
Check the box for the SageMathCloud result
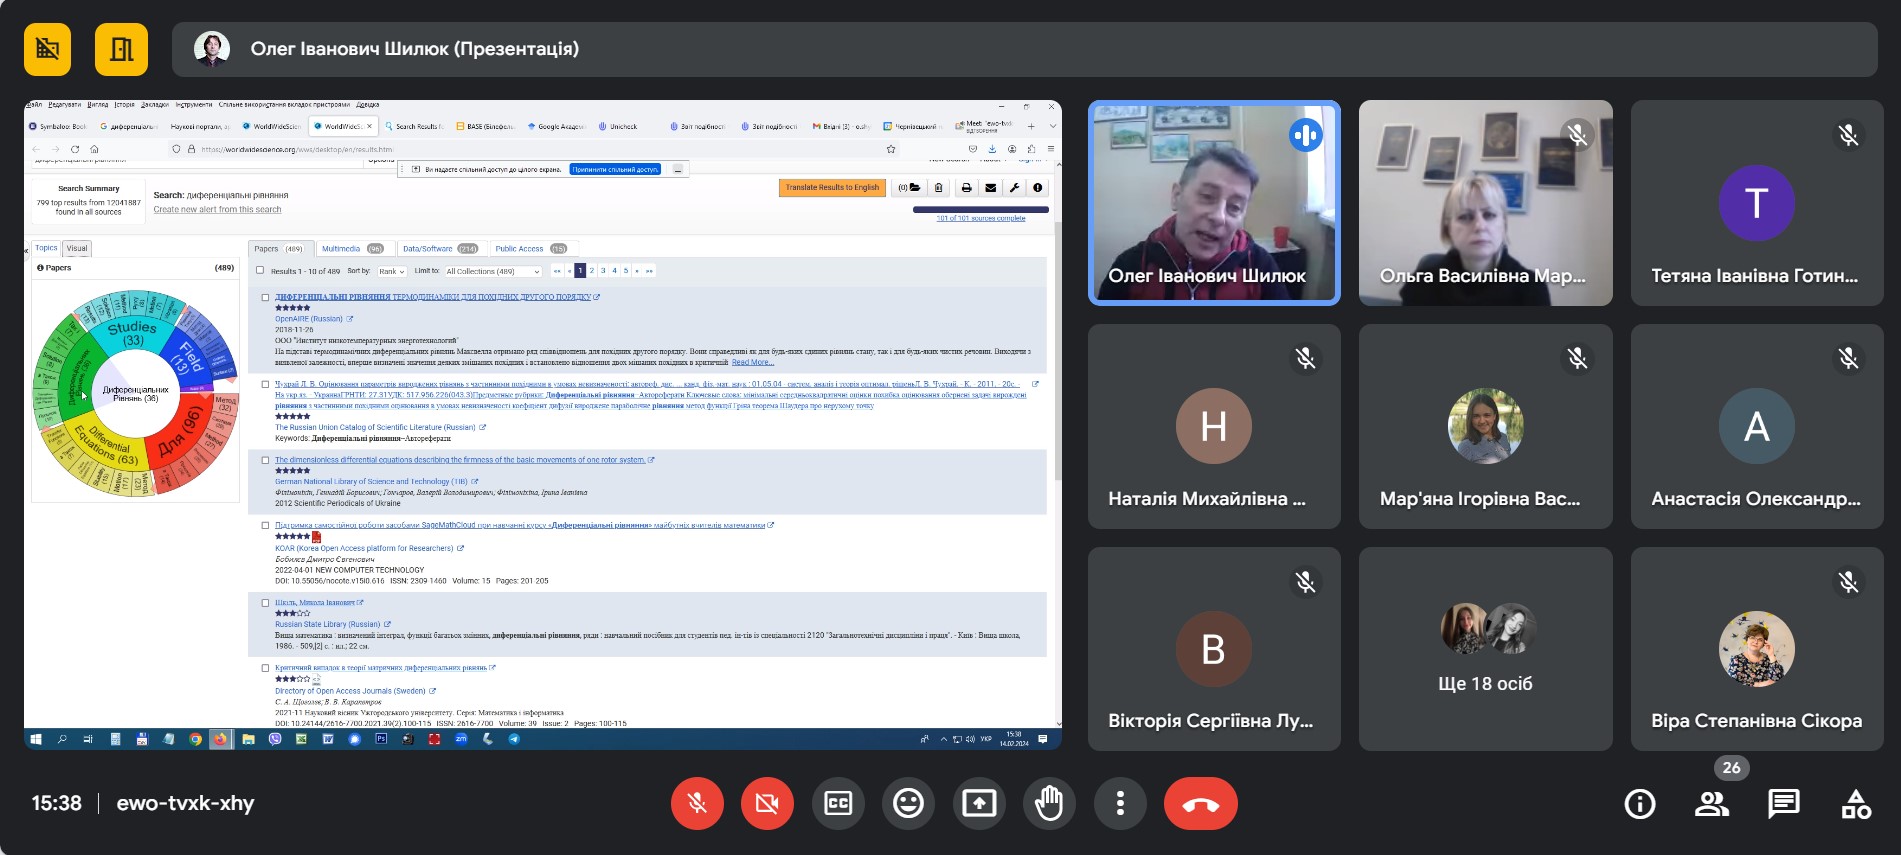pyautogui.click(x=265, y=525)
